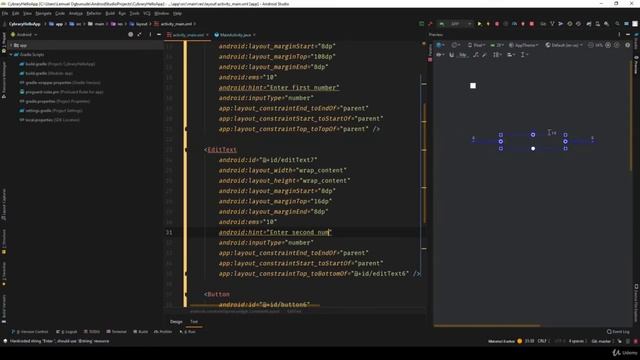Open the Align tool dropdown in Preview
The height and width of the screenshot is (360, 640).
click(511, 55)
